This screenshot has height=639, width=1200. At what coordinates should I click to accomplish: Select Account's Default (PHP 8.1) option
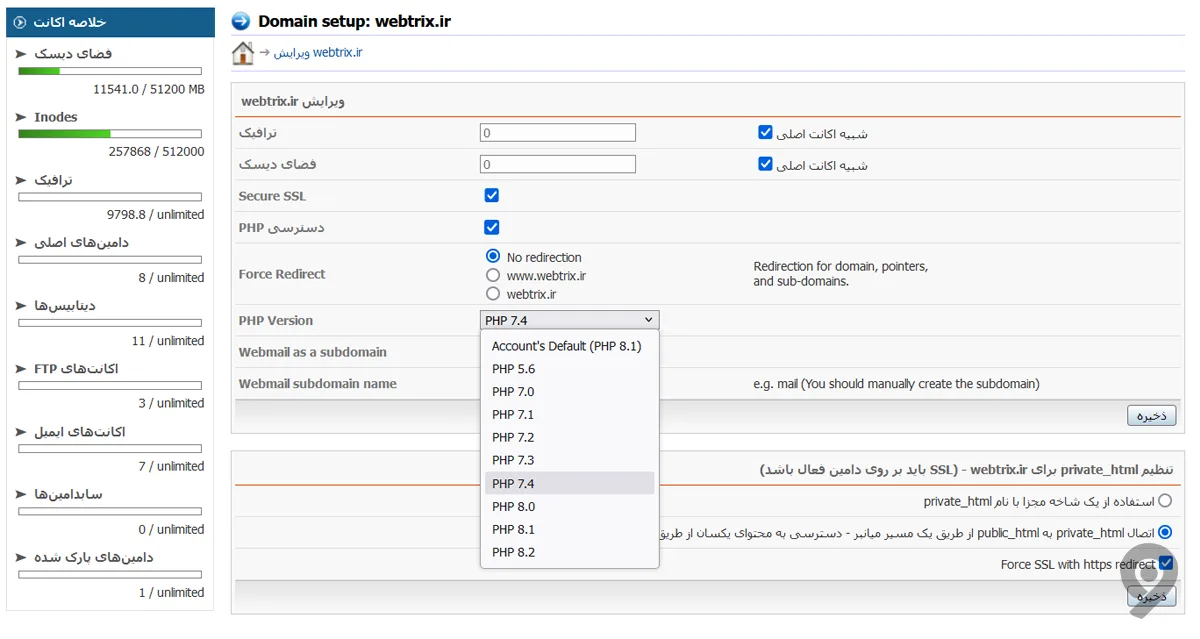(566, 346)
